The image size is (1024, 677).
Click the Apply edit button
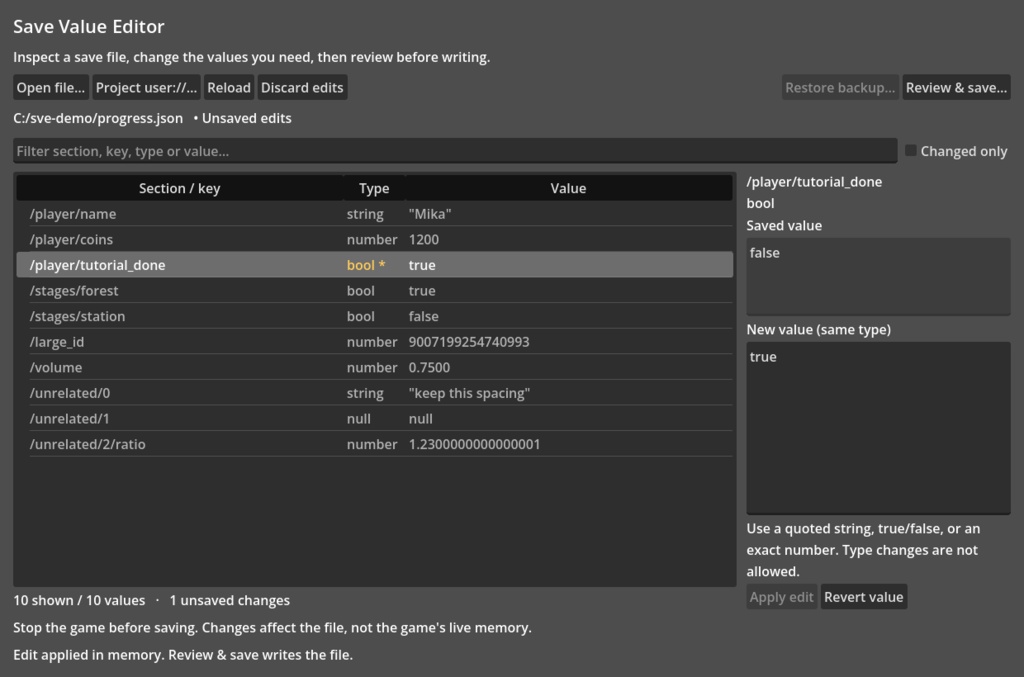(x=782, y=597)
